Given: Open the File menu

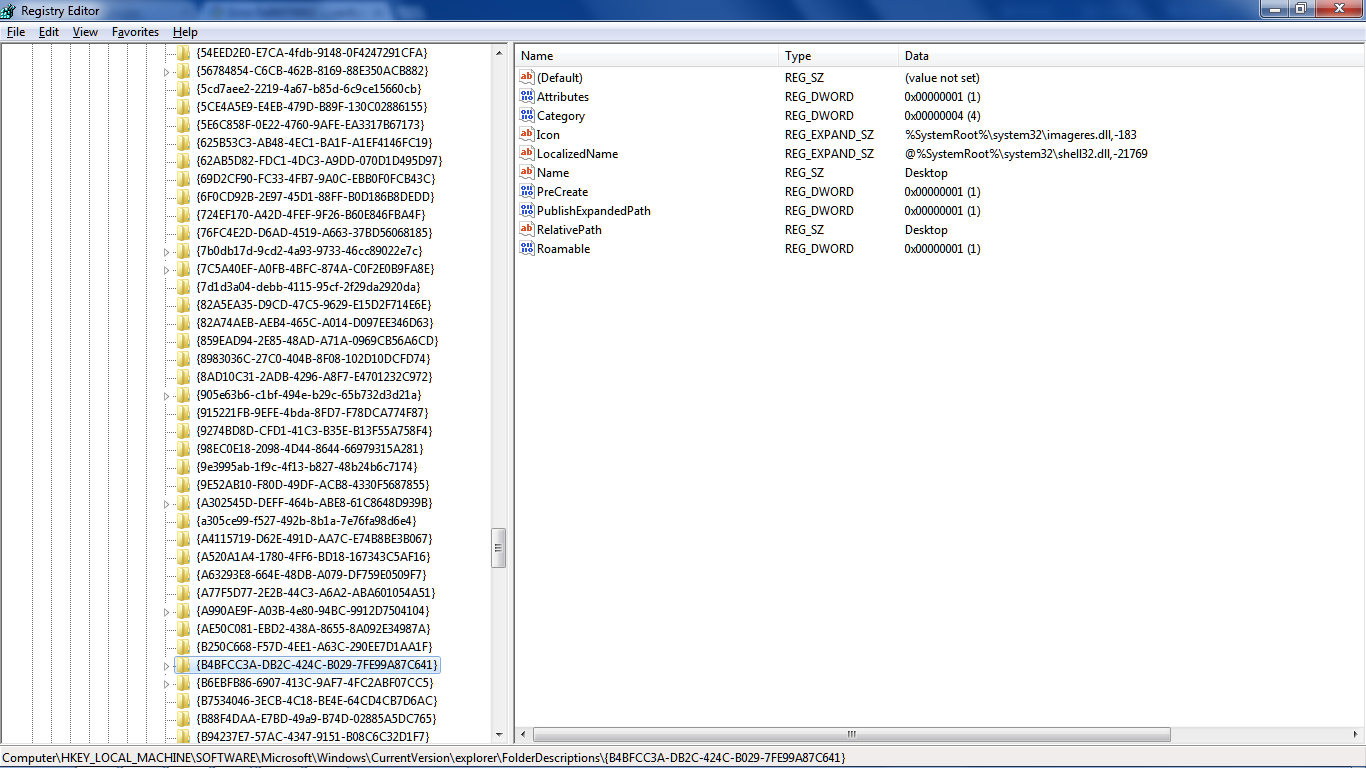Looking at the screenshot, I should click(x=15, y=32).
